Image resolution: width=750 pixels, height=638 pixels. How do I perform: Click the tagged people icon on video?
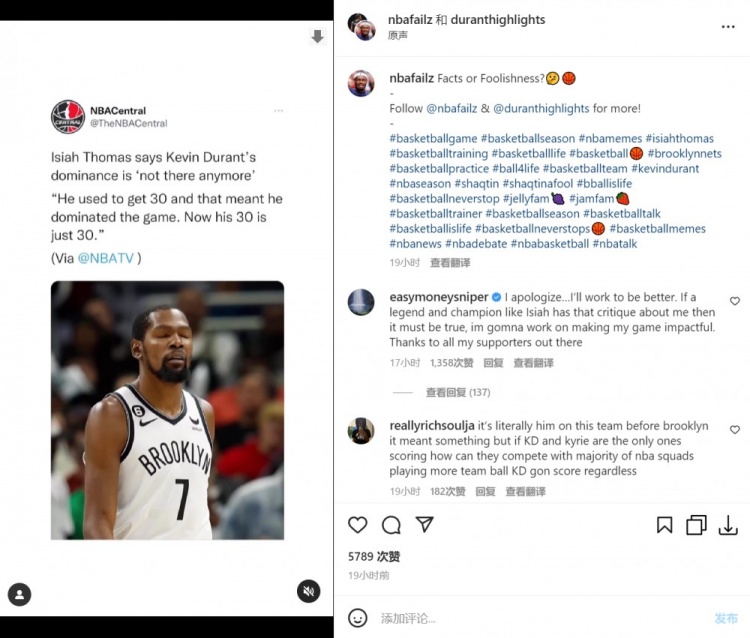[20, 594]
